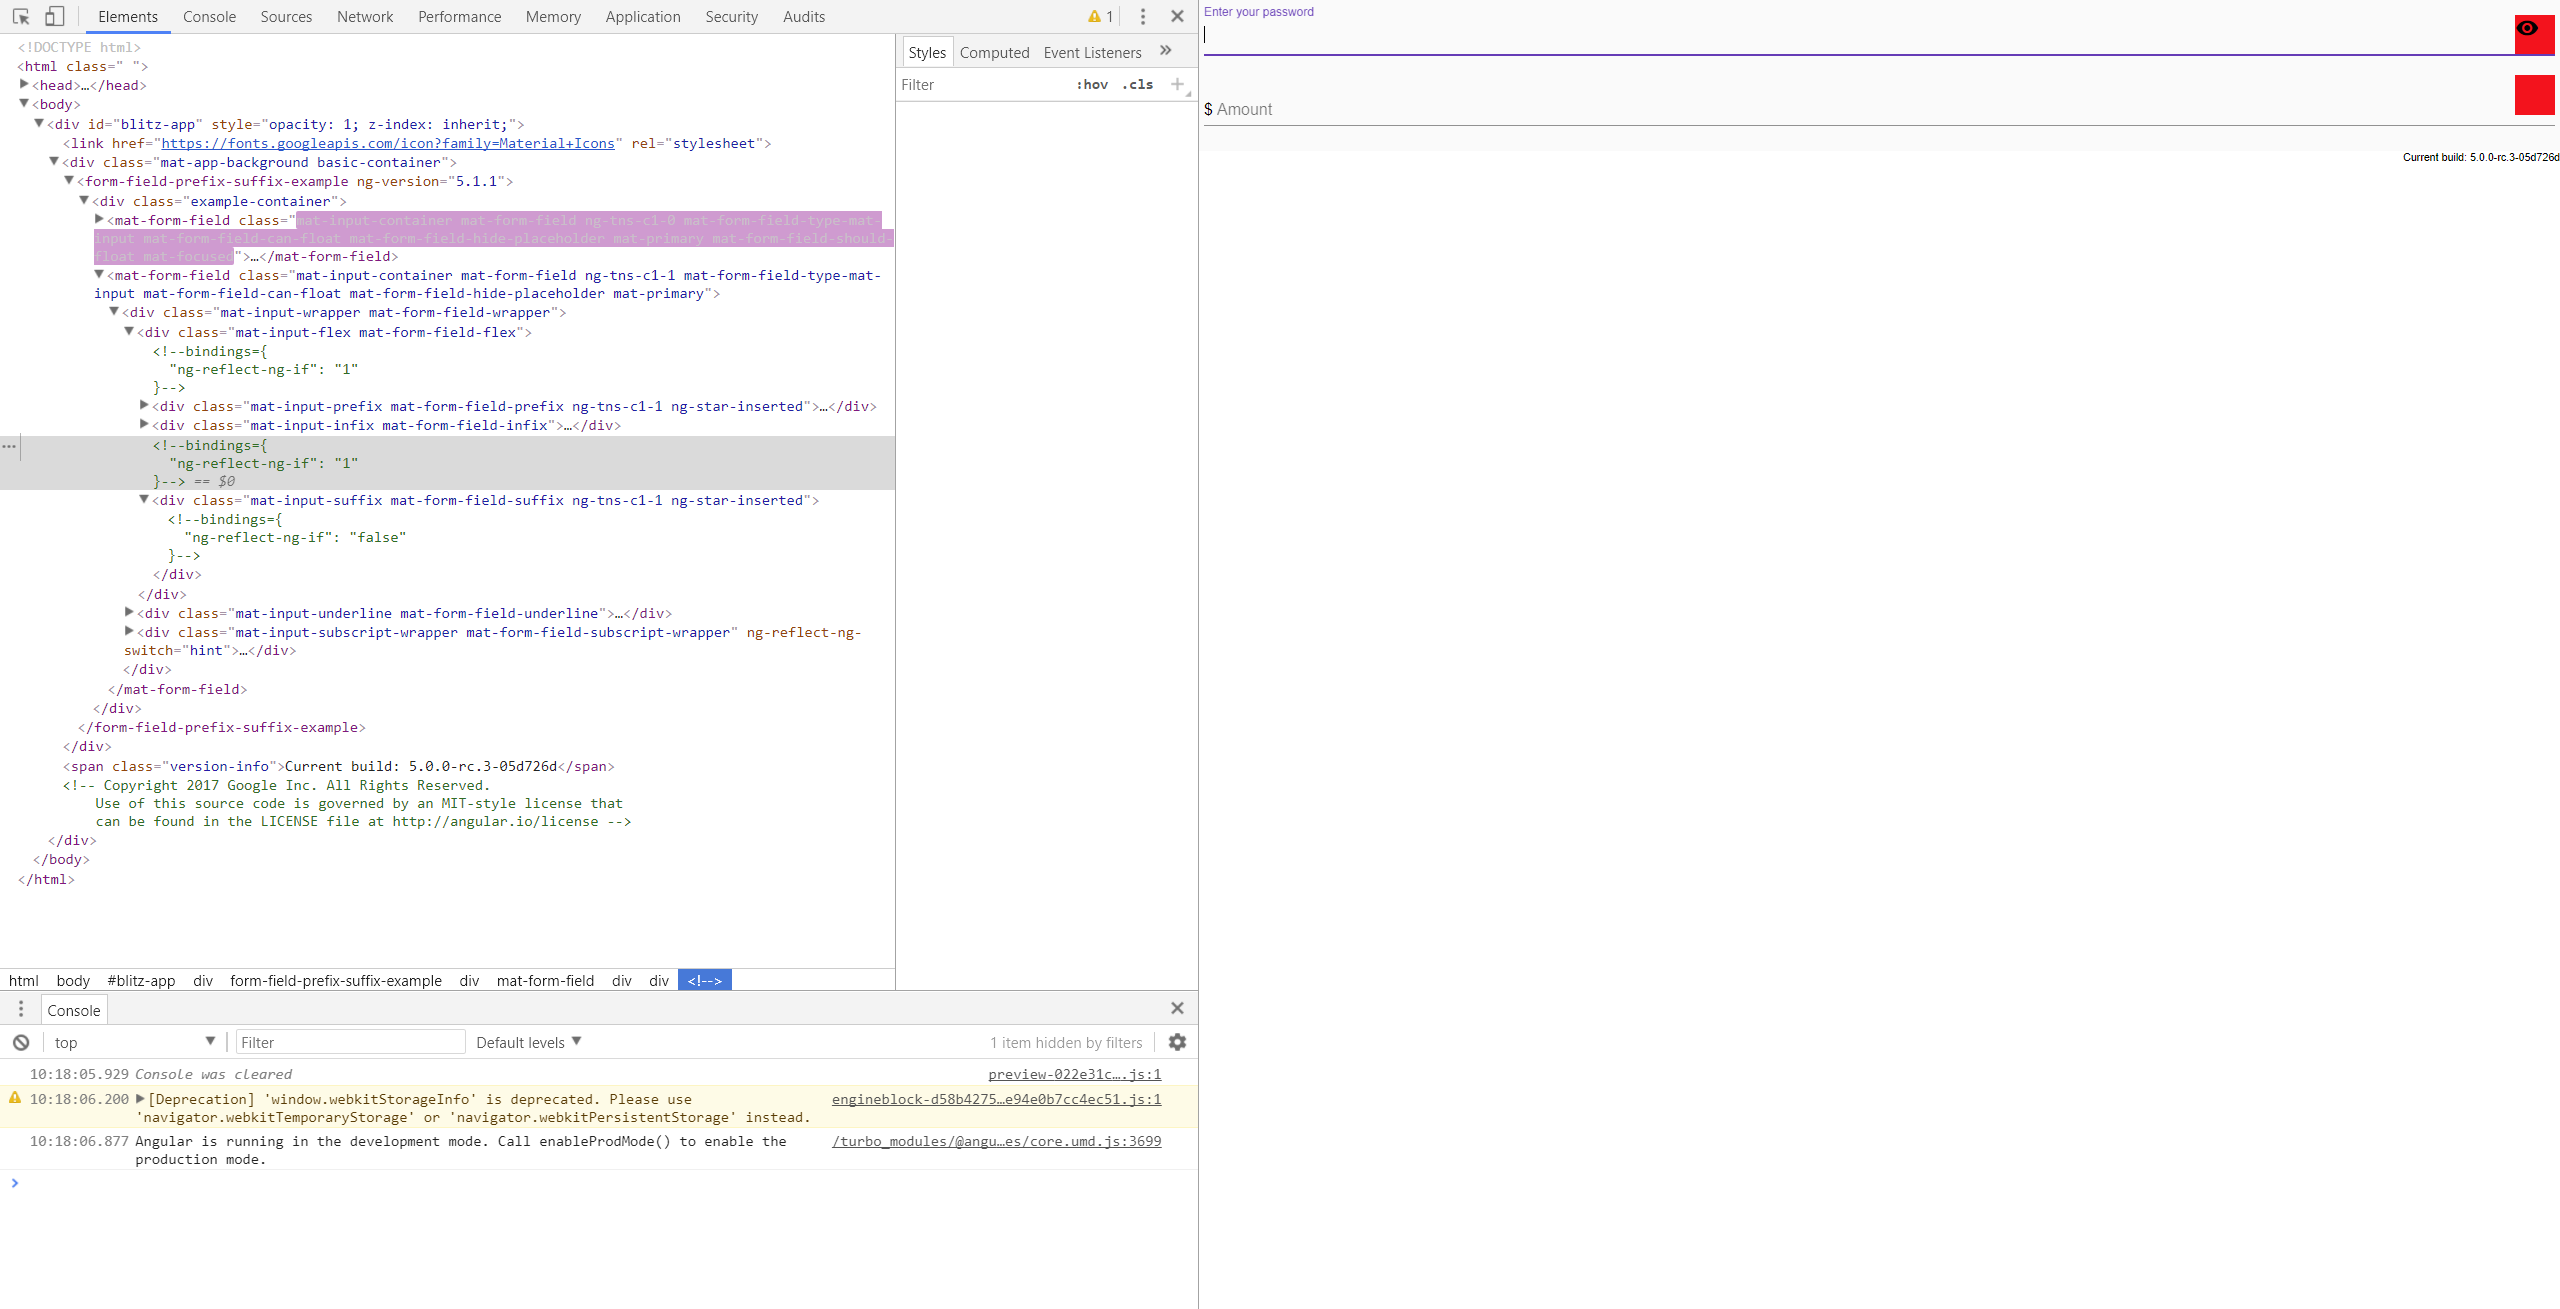Image resolution: width=2560 pixels, height=1309 pixels.
Task: Click the warning count indicator in DevTools toolbar
Action: 1098,16
